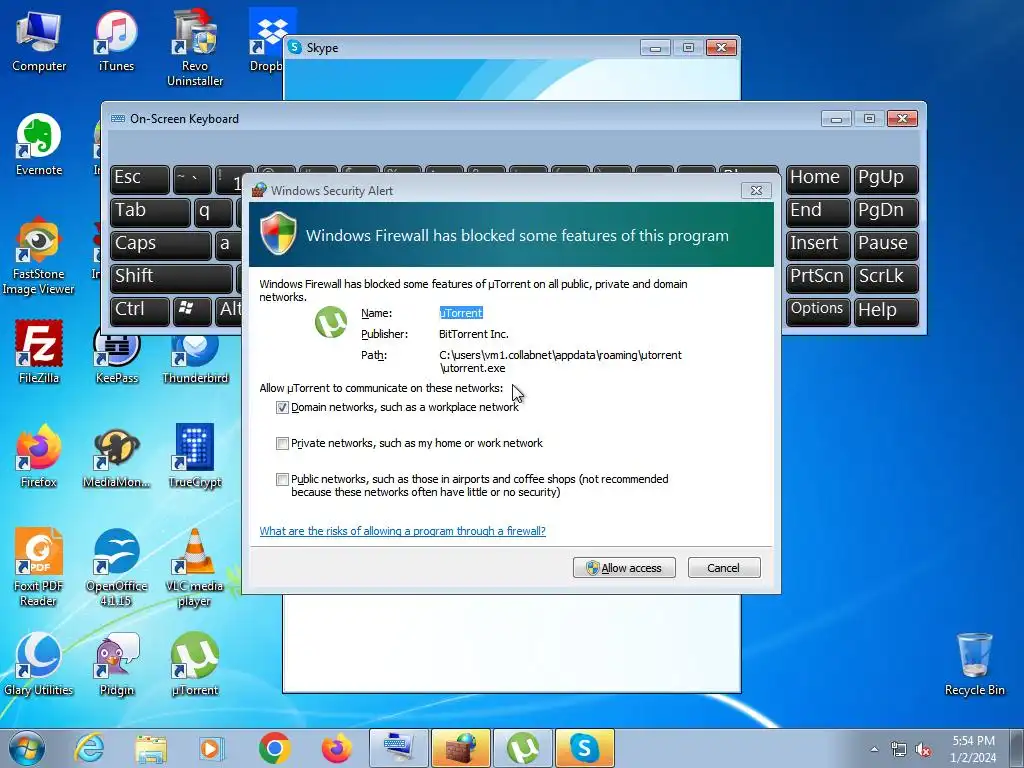
Task: Open OpenOffice 4.1.15 desktop shortcut
Action: click(116, 567)
